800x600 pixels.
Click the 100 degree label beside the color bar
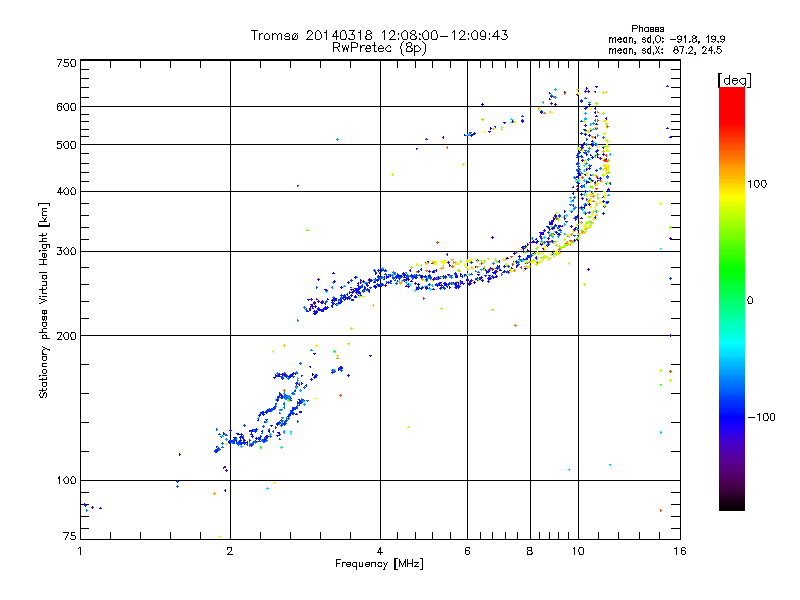(757, 184)
